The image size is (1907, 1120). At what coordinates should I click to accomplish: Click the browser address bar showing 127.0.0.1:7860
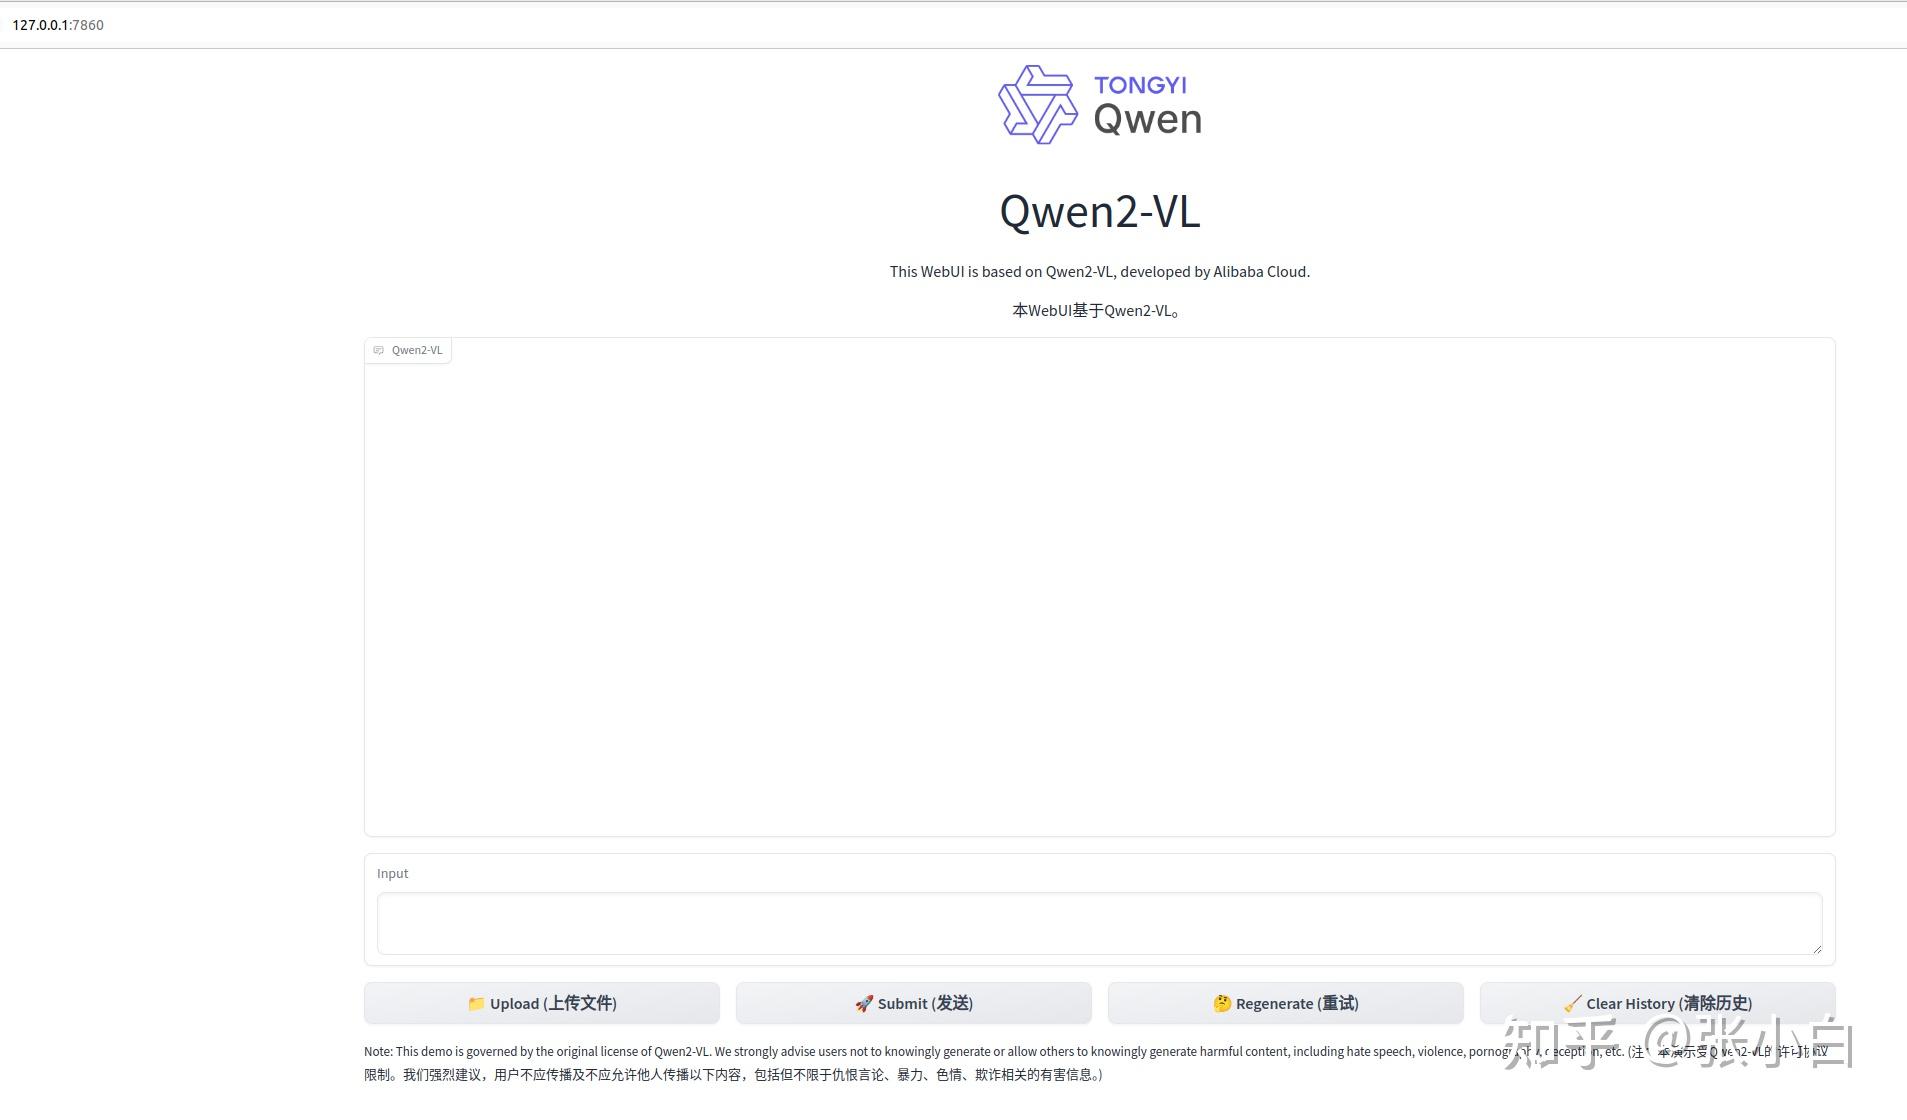(57, 24)
